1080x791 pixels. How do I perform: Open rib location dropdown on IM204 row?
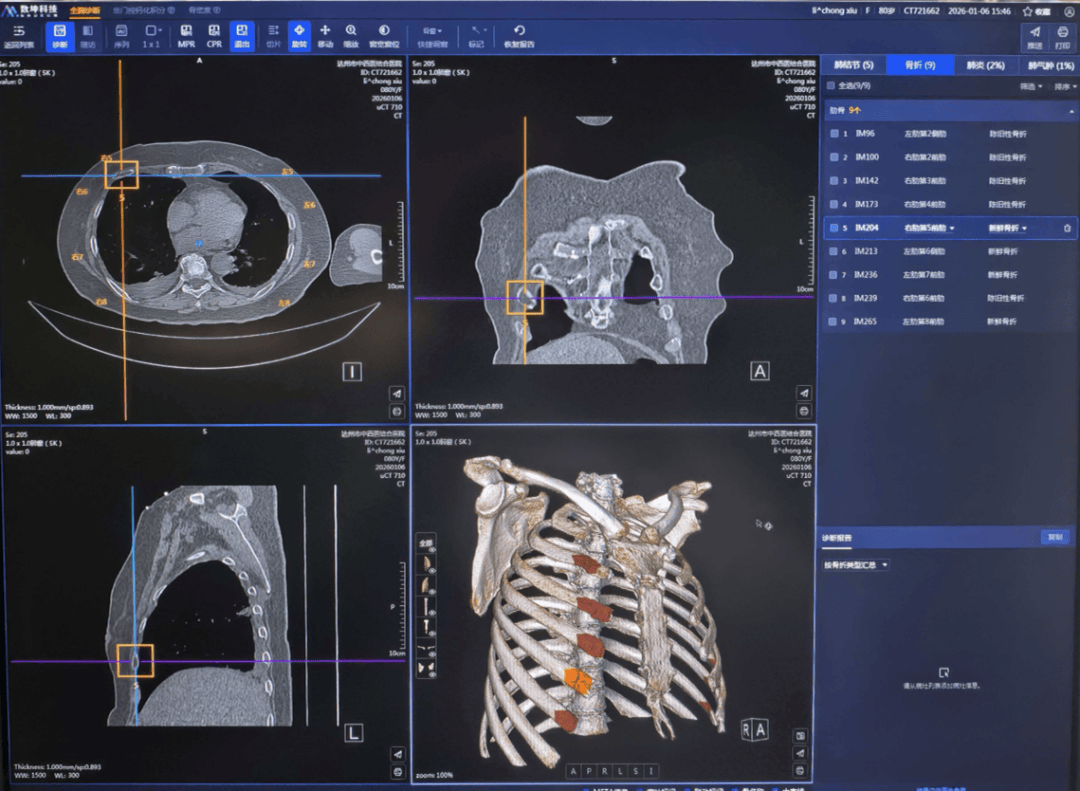tap(929, 228)
